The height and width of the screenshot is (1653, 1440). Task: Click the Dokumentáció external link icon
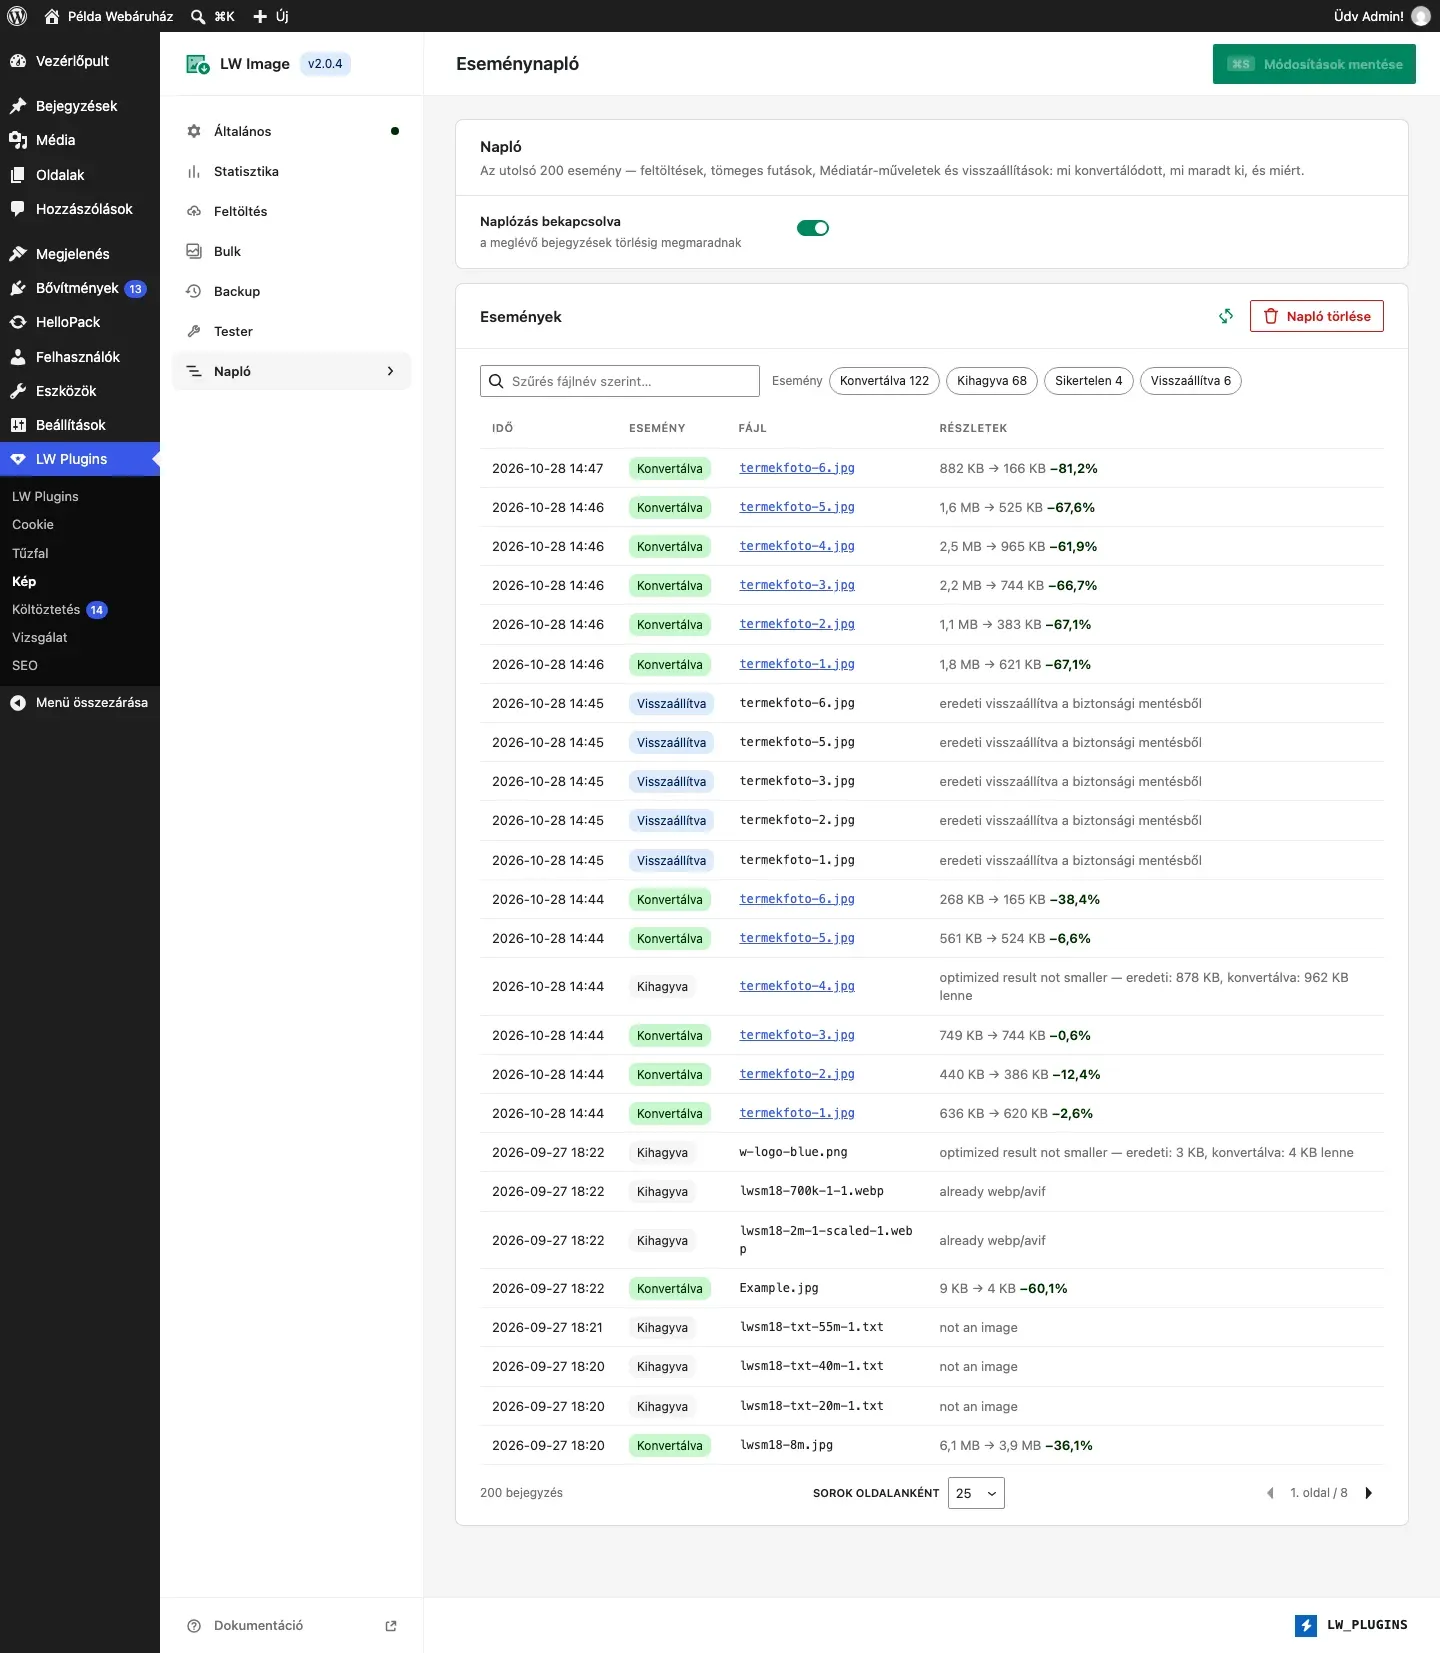point(391,1626)
